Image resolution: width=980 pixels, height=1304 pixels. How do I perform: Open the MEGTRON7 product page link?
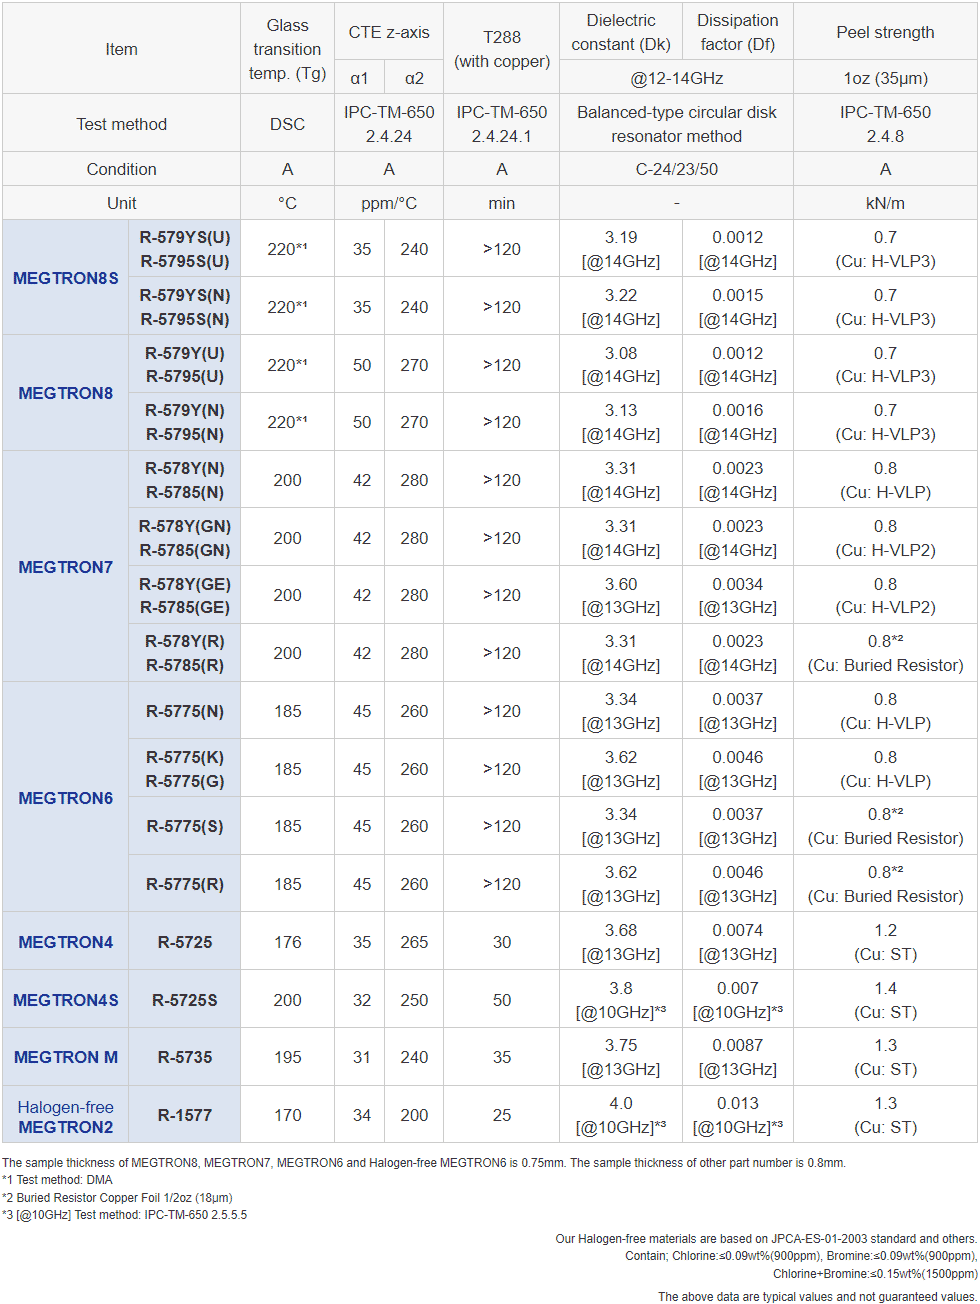point(65,567)
